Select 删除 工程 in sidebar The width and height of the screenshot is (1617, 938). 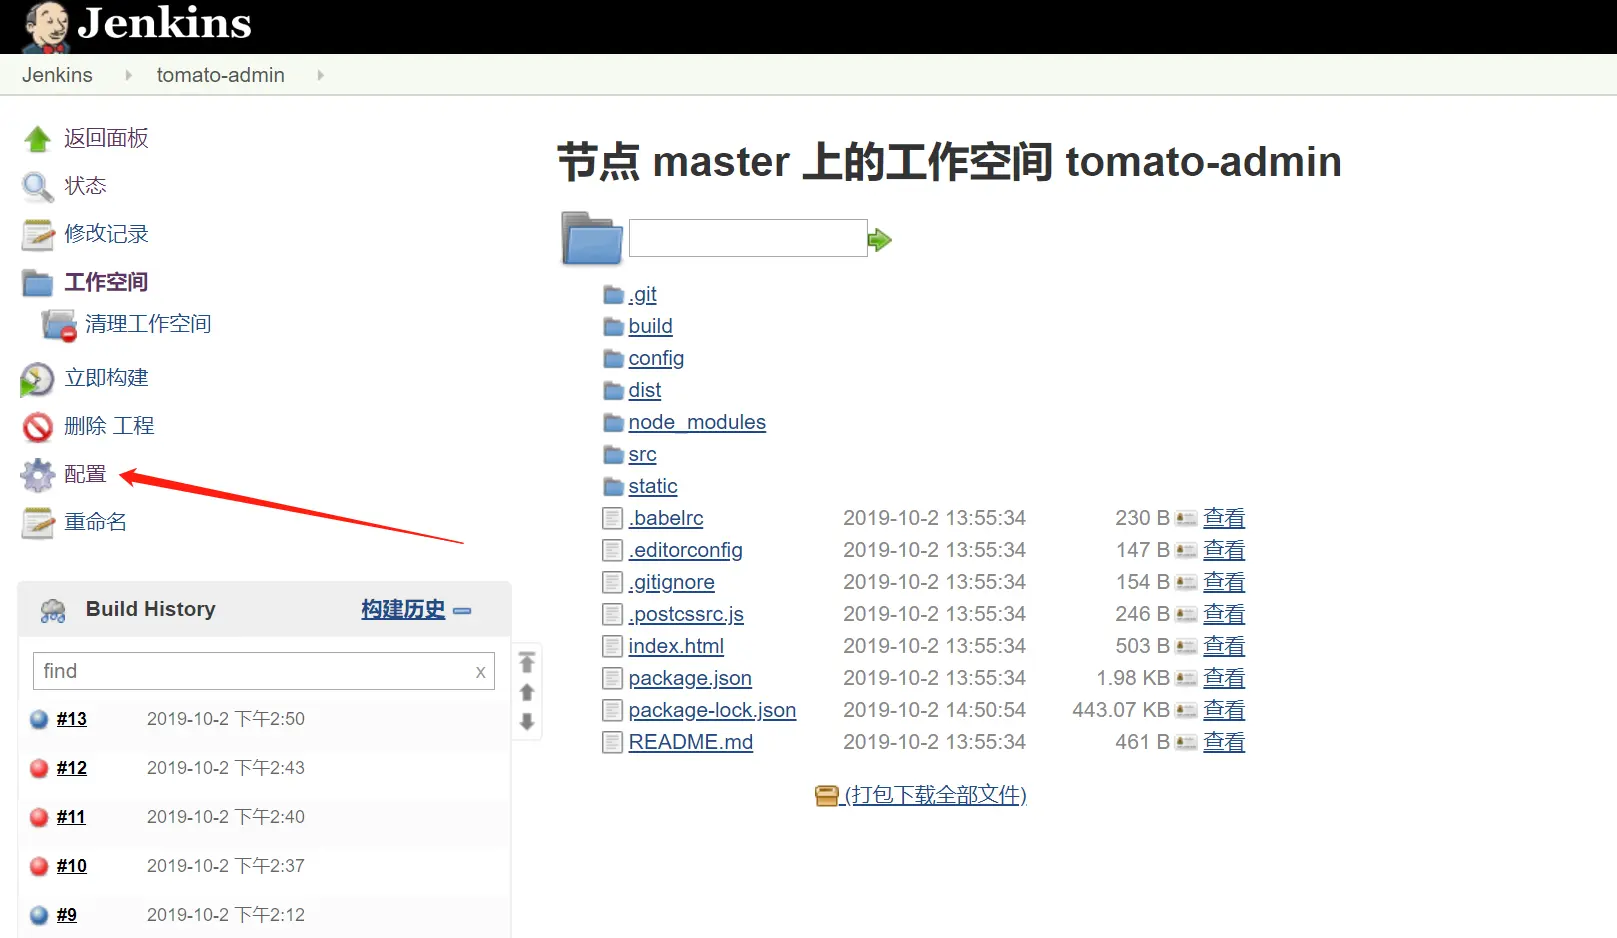(110, 426)
